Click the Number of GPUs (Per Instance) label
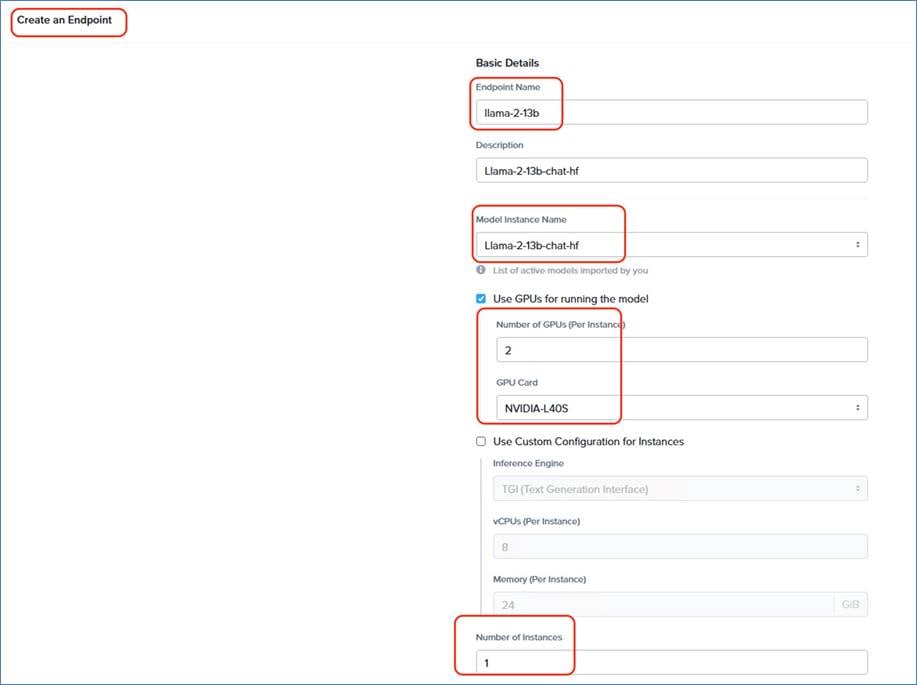917x685 pixels. pos(560,324)
